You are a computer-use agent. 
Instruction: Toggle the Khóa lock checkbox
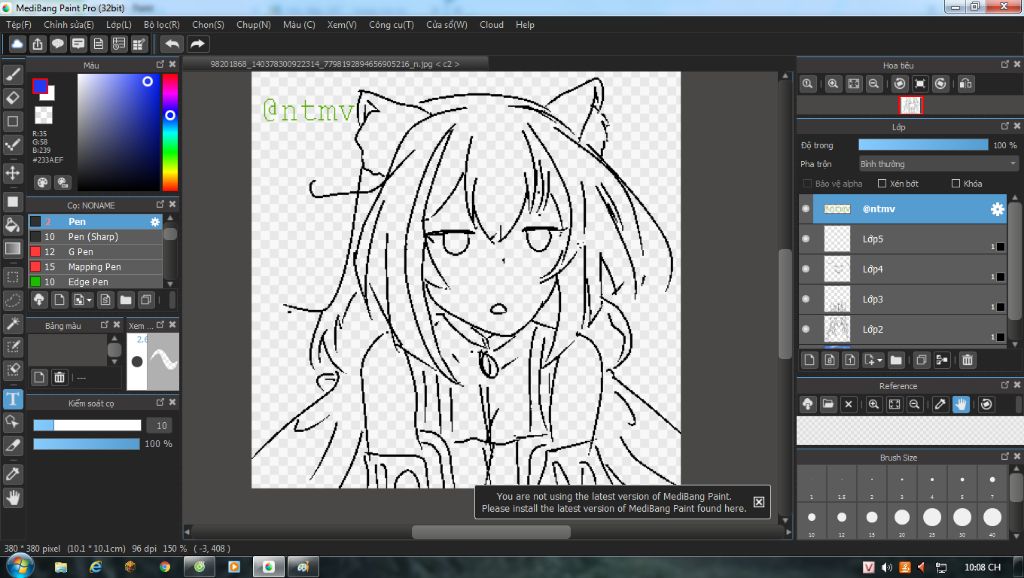[x=955, y=184]
